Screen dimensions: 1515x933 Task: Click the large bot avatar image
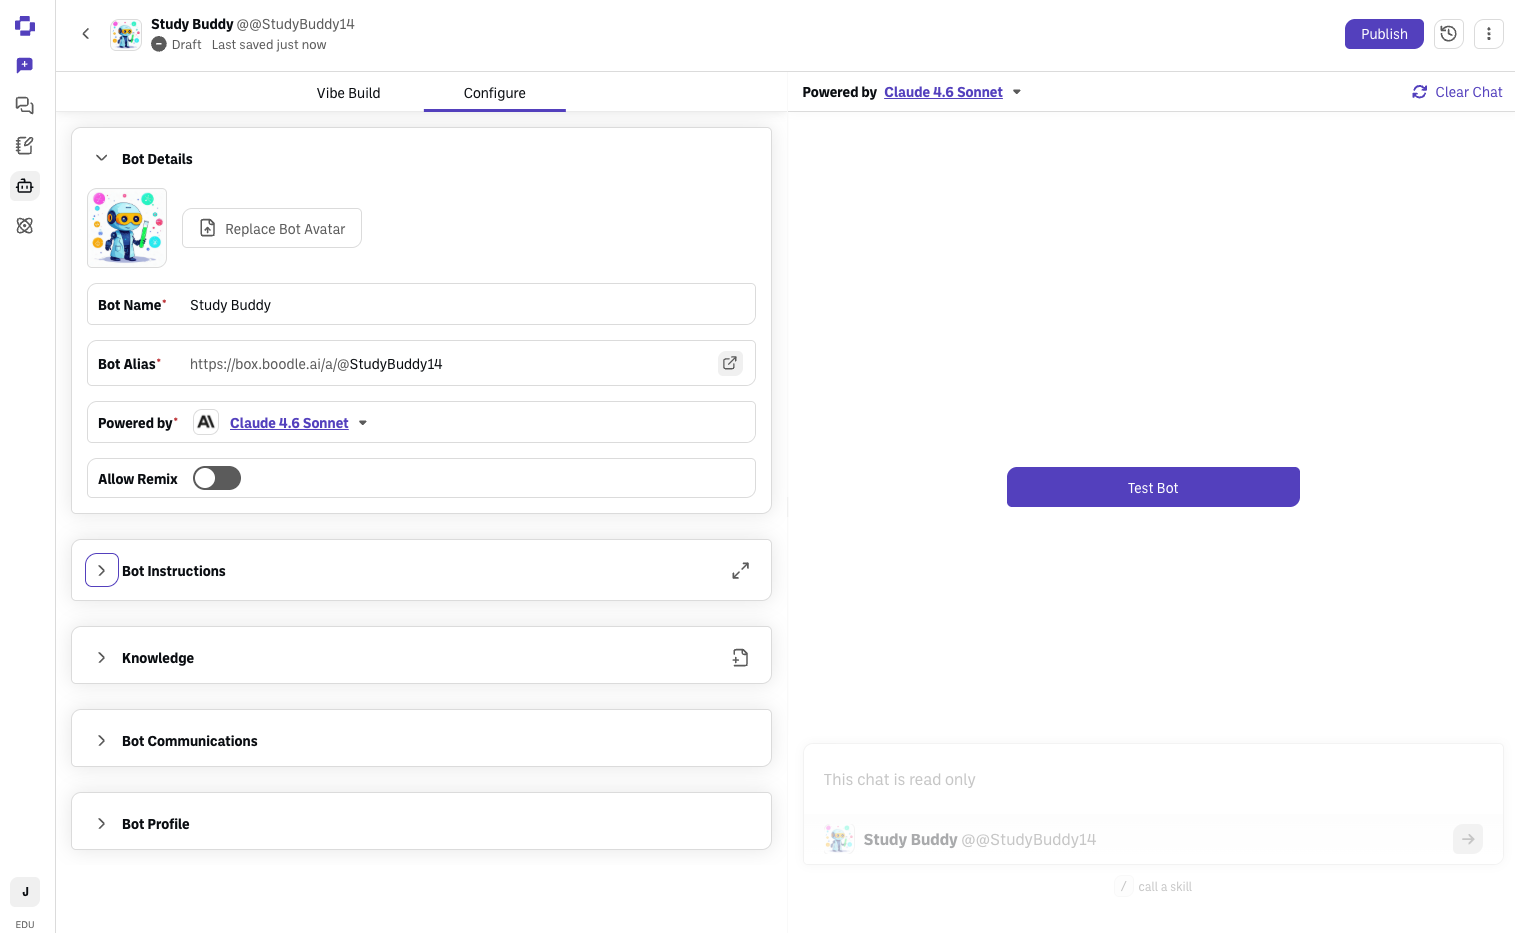[x=127, y=228]
